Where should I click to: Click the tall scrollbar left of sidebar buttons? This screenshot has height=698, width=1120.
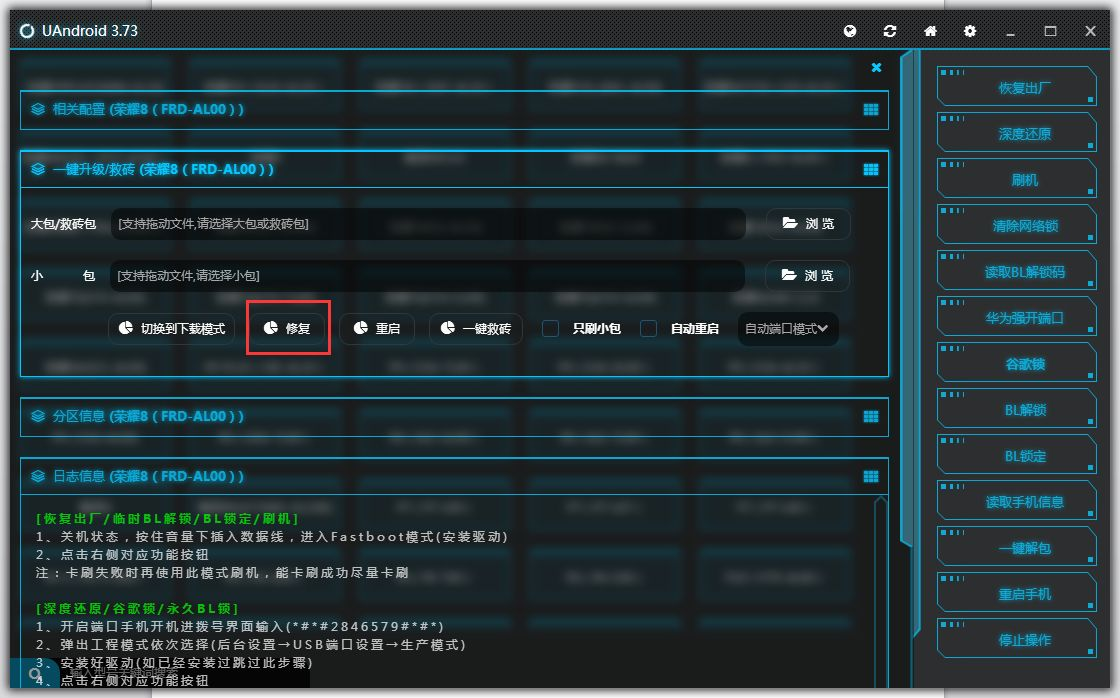tap(906, 299)
